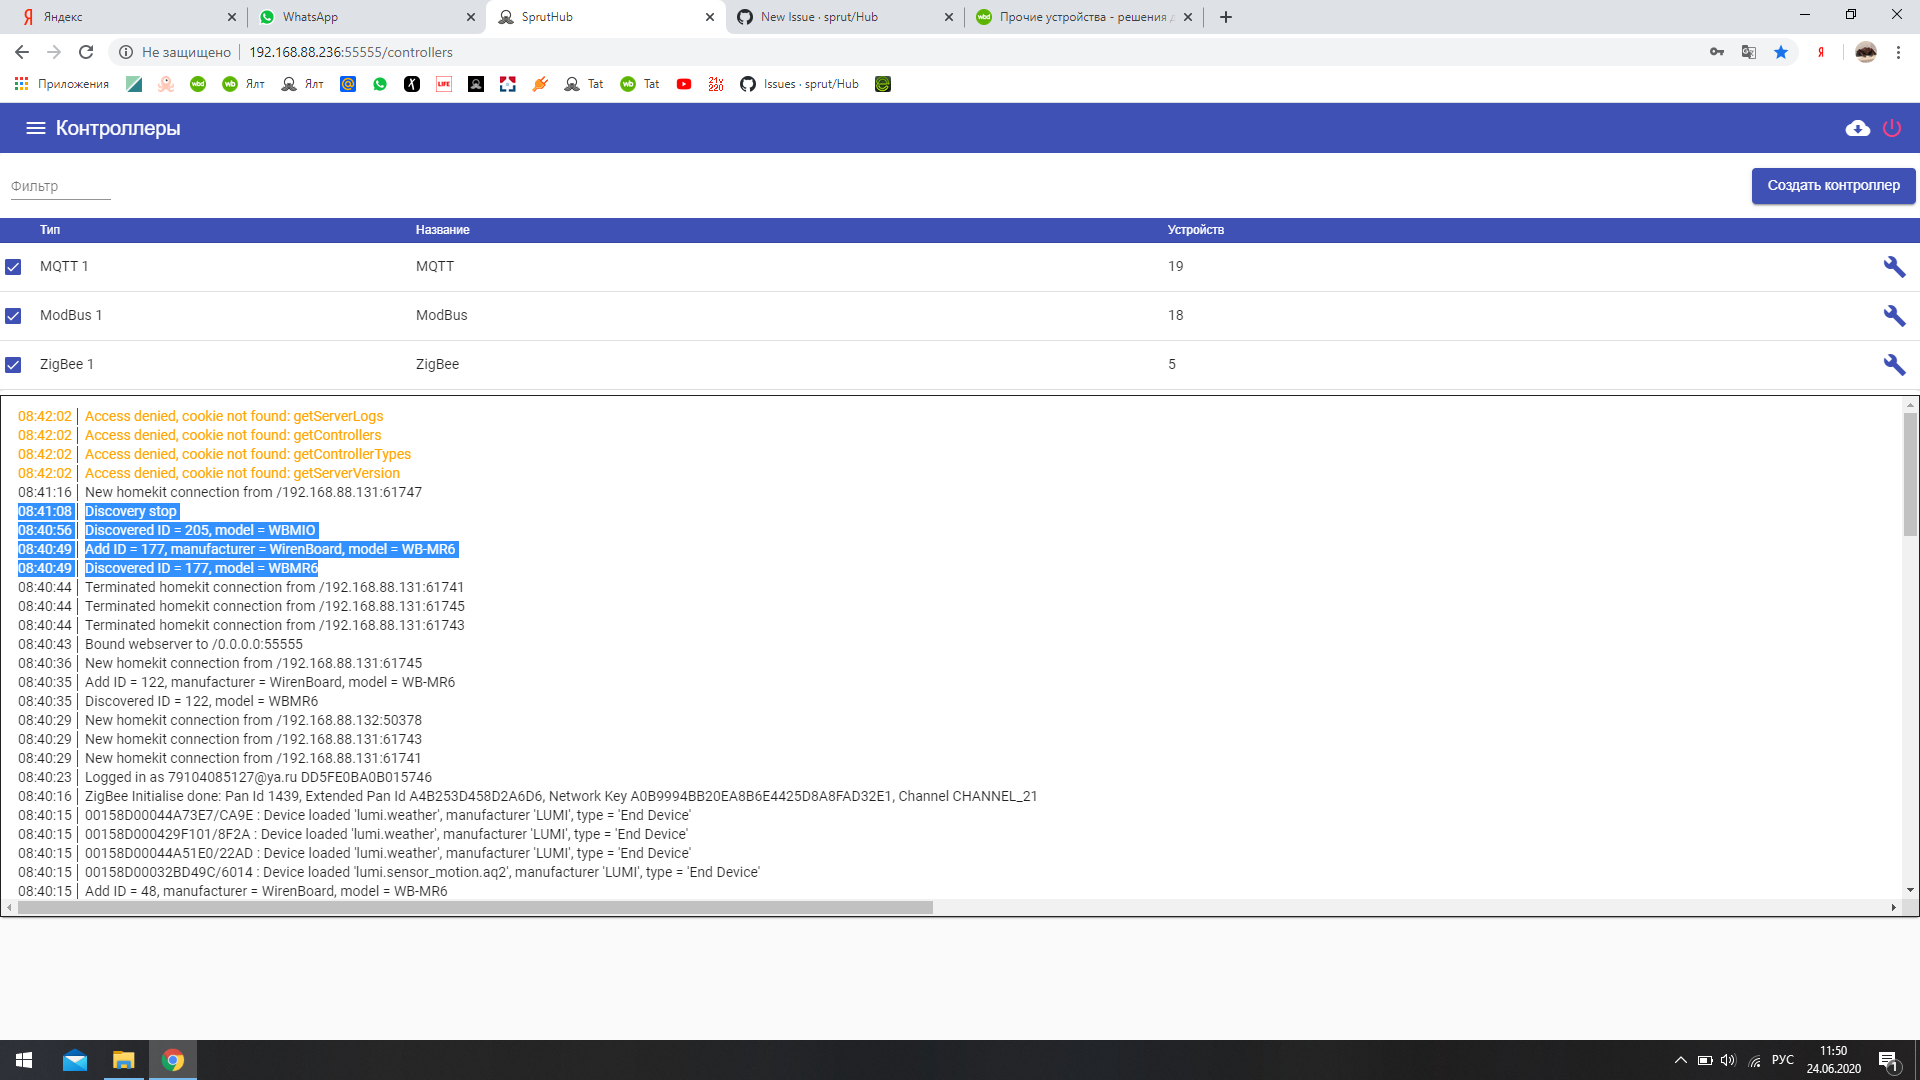1920x1080 pixels.
Task: Uncheck the ModBus 1 row checkbox
Action: (13, 315)
